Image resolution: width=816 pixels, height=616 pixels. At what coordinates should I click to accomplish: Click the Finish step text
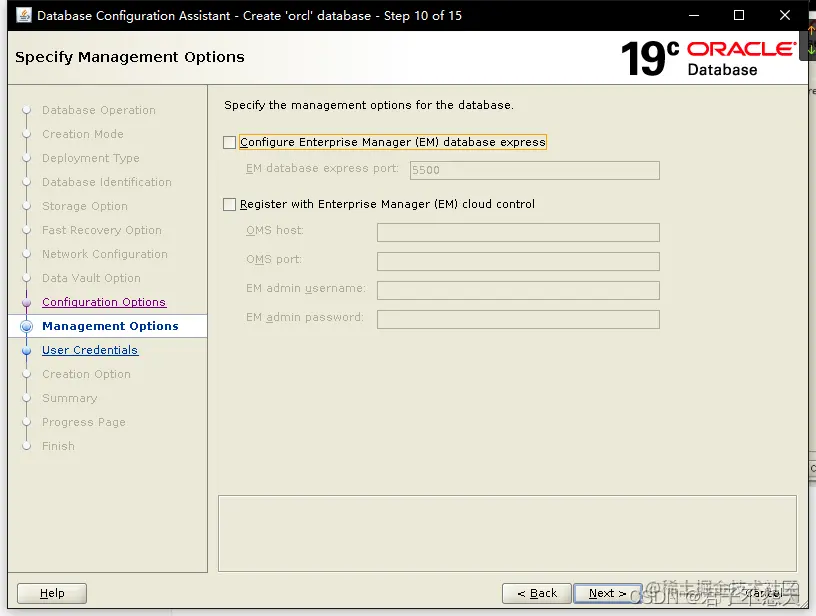(x=58, y=446)
